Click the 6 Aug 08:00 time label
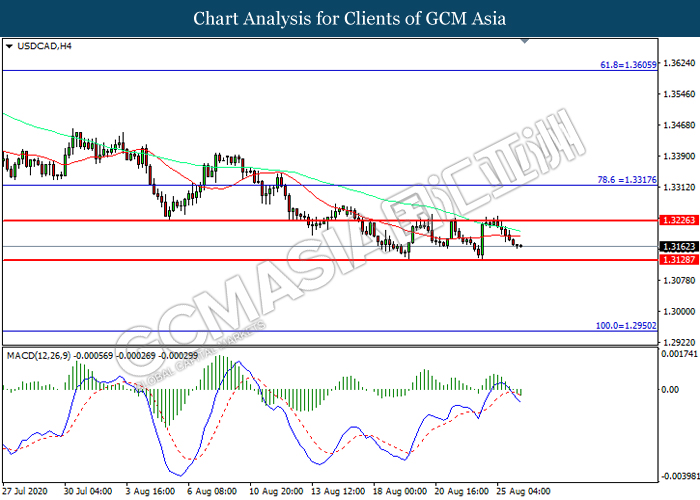This screenshot has height=500, width=700. click(212, 491)
